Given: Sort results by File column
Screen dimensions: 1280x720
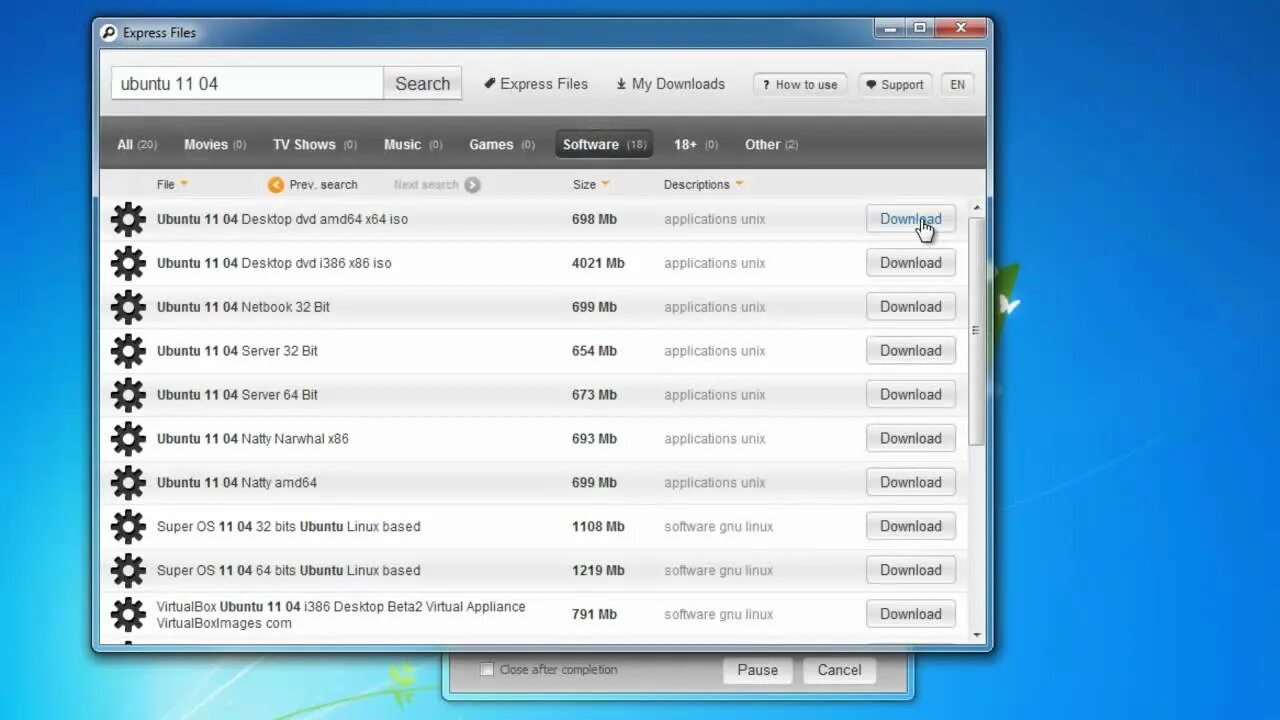Looking at the screenshot, I should 172,185.
